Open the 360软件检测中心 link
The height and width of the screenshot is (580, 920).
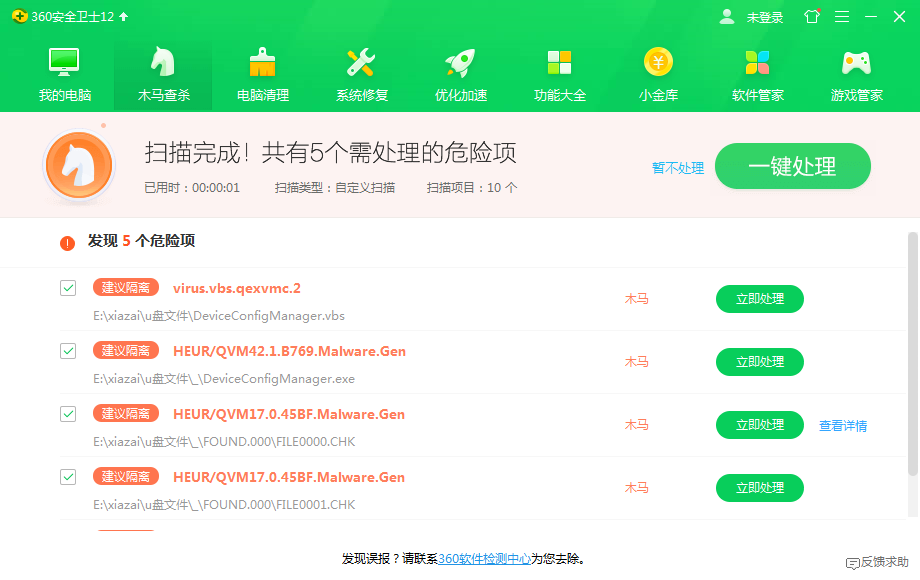tap(485, 559)
